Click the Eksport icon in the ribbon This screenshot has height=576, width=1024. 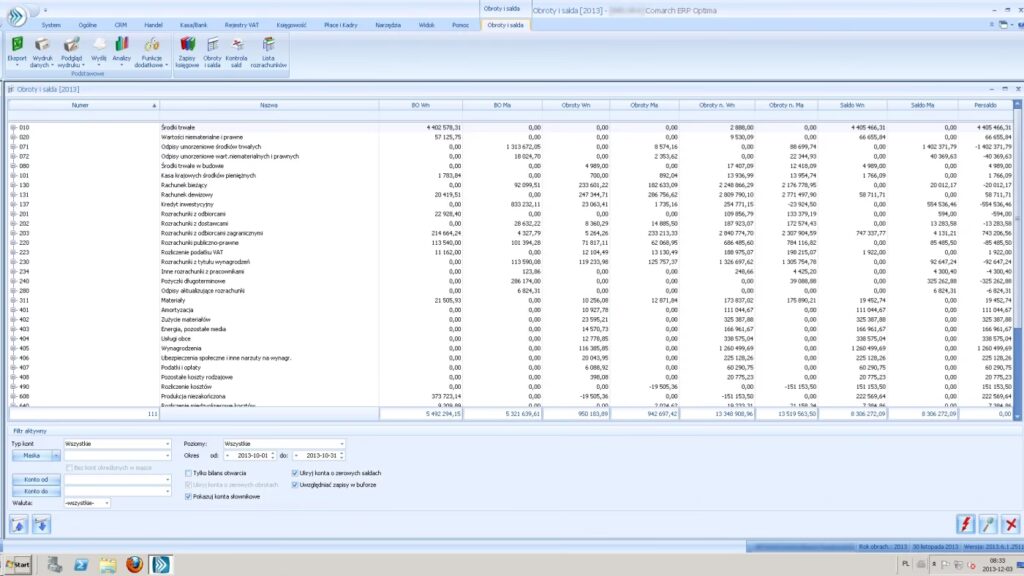[17, 45]
